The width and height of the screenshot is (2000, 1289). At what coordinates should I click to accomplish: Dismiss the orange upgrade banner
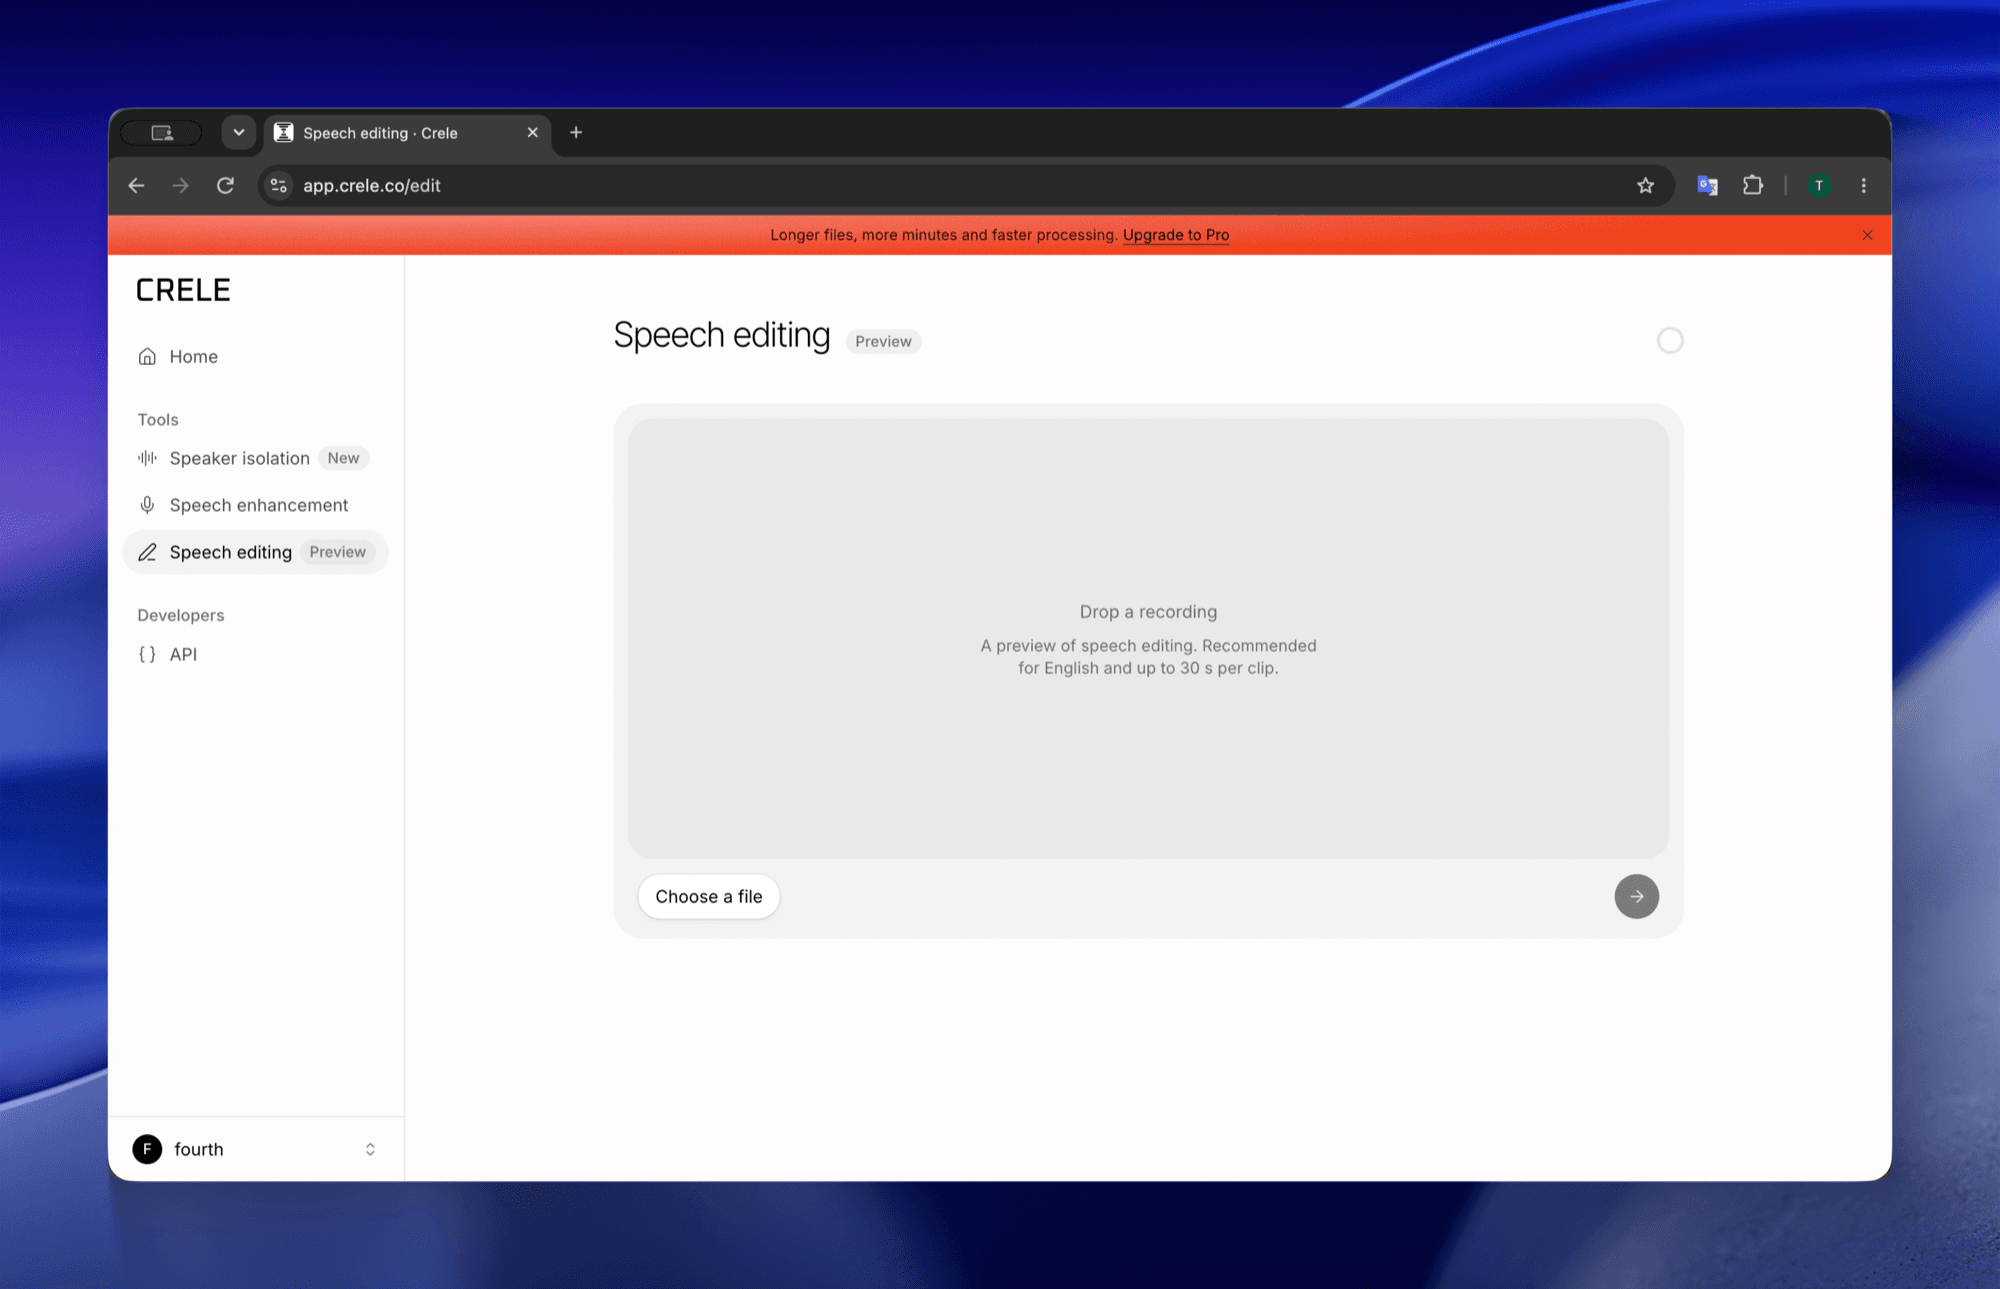click(x=1867, y=235)
